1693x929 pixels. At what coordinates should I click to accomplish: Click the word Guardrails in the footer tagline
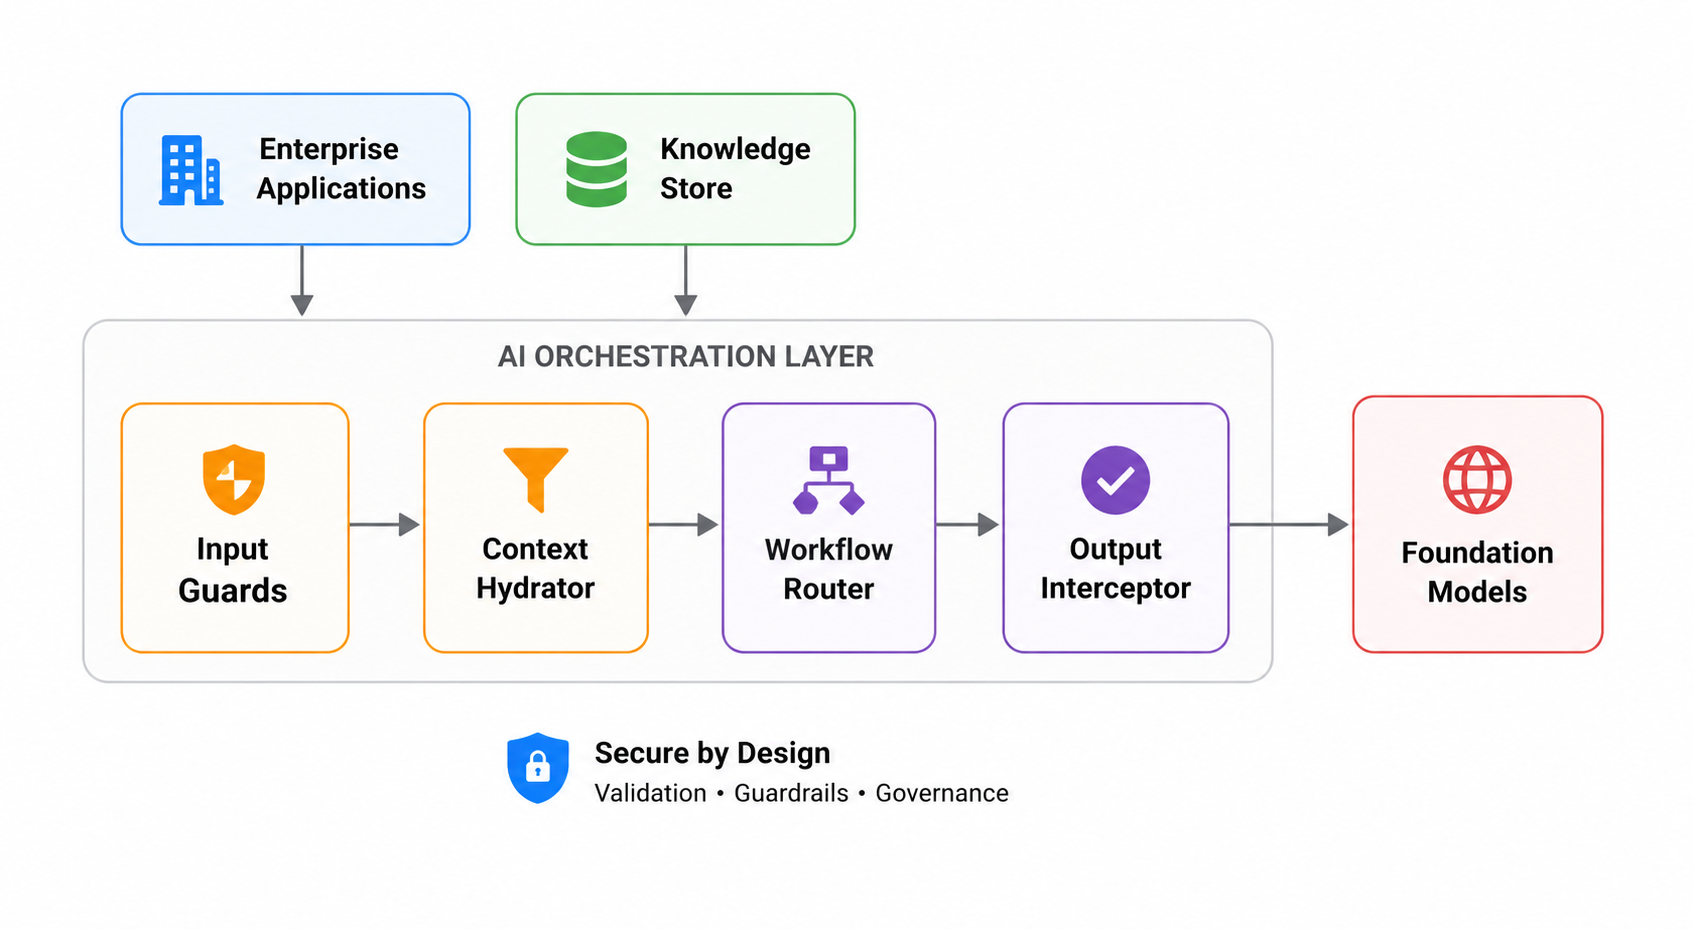click(x=791, y=793)
